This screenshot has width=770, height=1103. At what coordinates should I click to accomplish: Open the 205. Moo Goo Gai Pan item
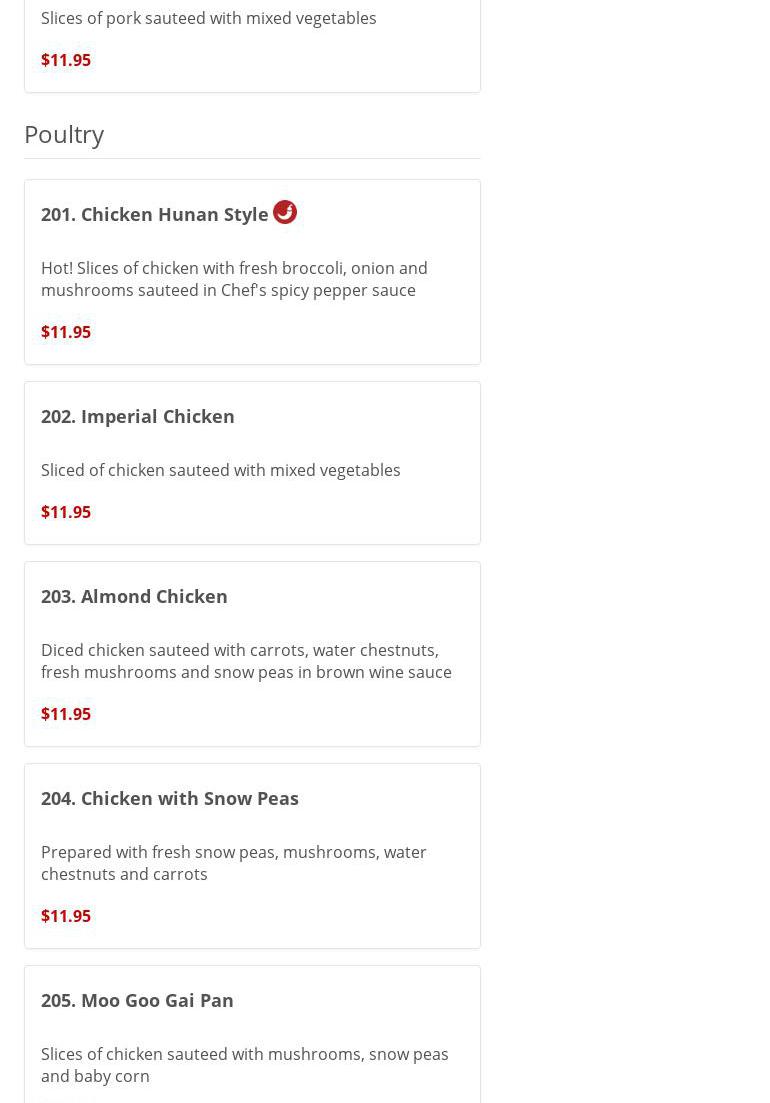point(137,1000)
